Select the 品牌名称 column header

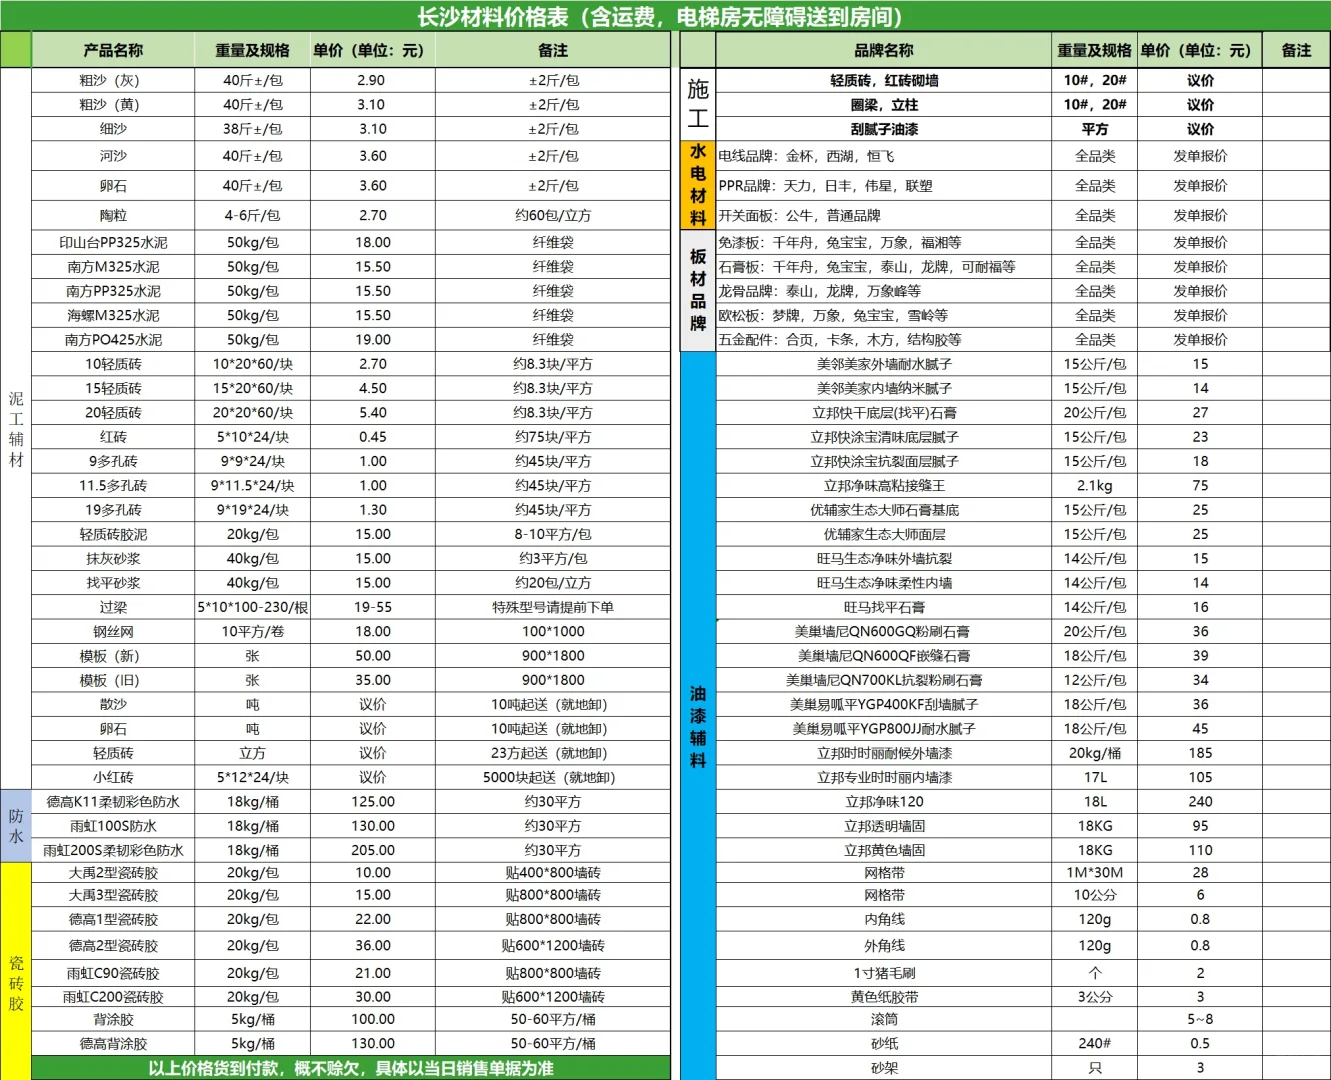tap(884, 50)
